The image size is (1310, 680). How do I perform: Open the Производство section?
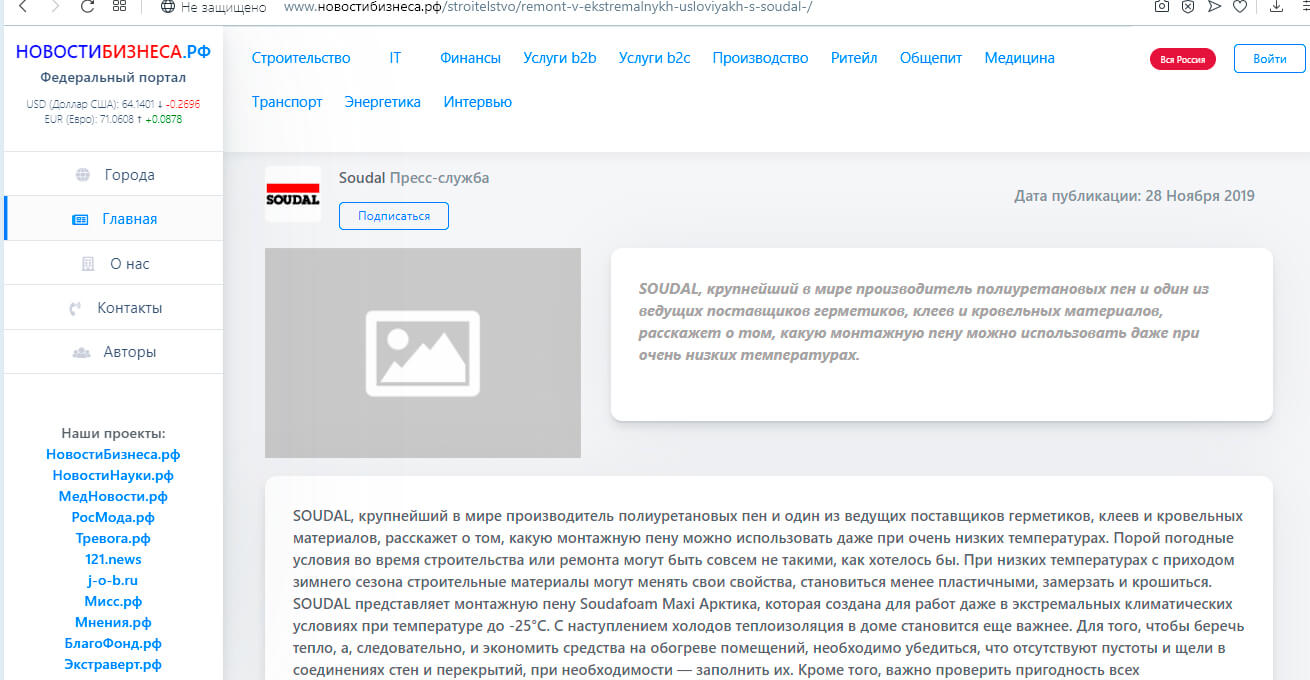[x=760, y=58]
